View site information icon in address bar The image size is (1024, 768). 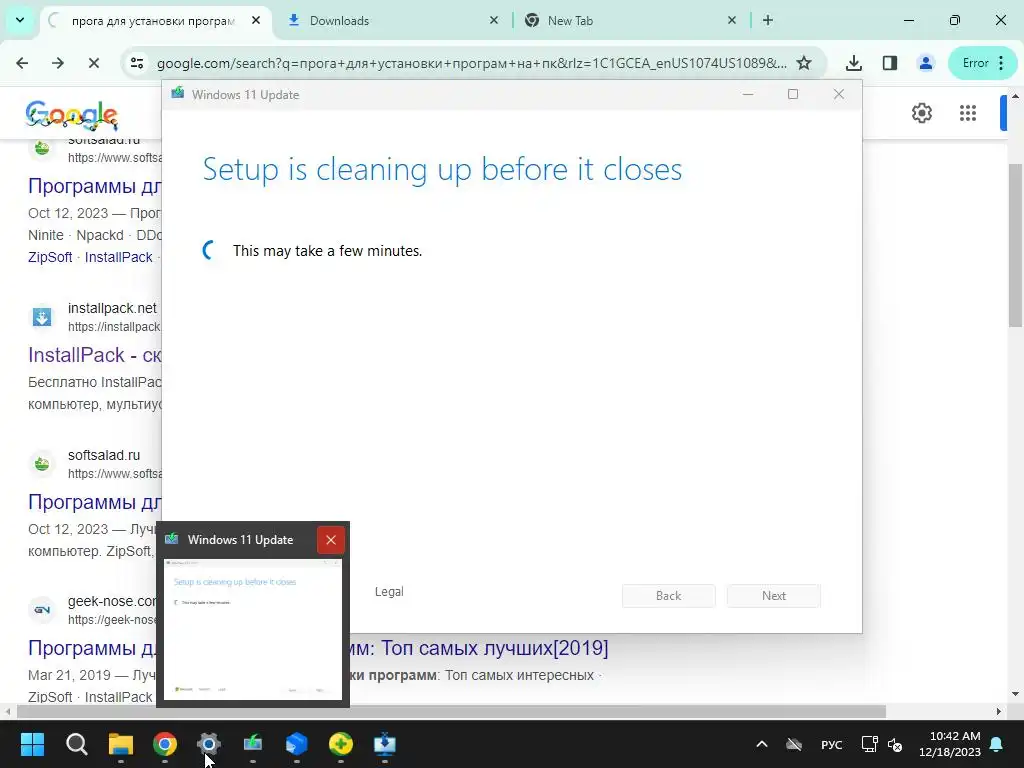(137, 63)
